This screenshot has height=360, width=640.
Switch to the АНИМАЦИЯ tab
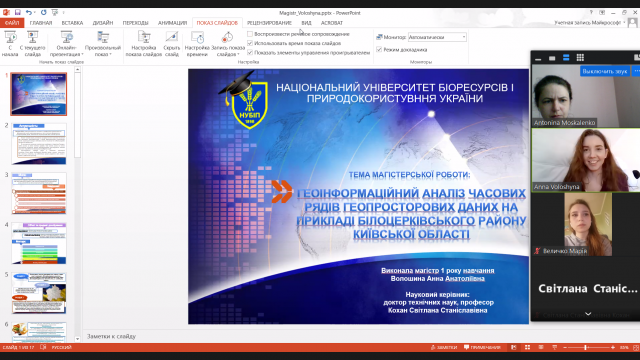point(172,23)
